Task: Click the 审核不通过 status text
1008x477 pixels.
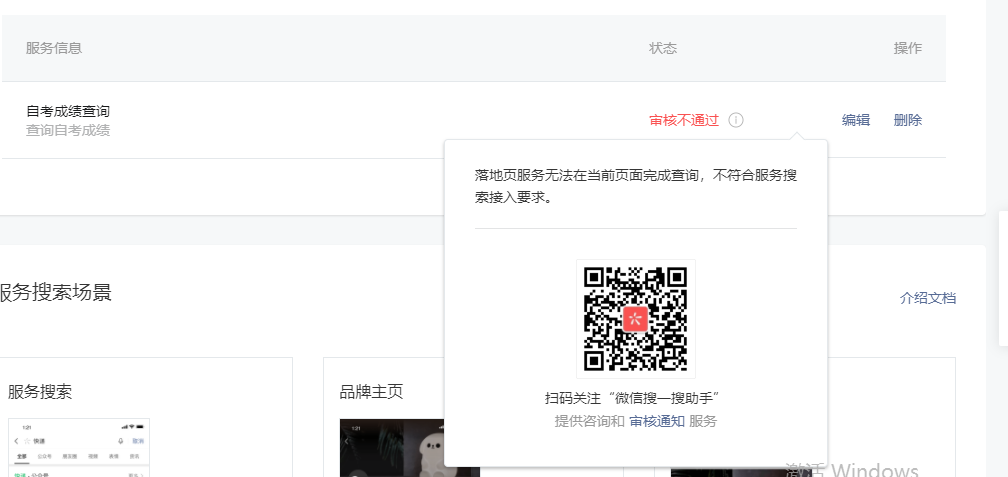Action: coord(684,120)
